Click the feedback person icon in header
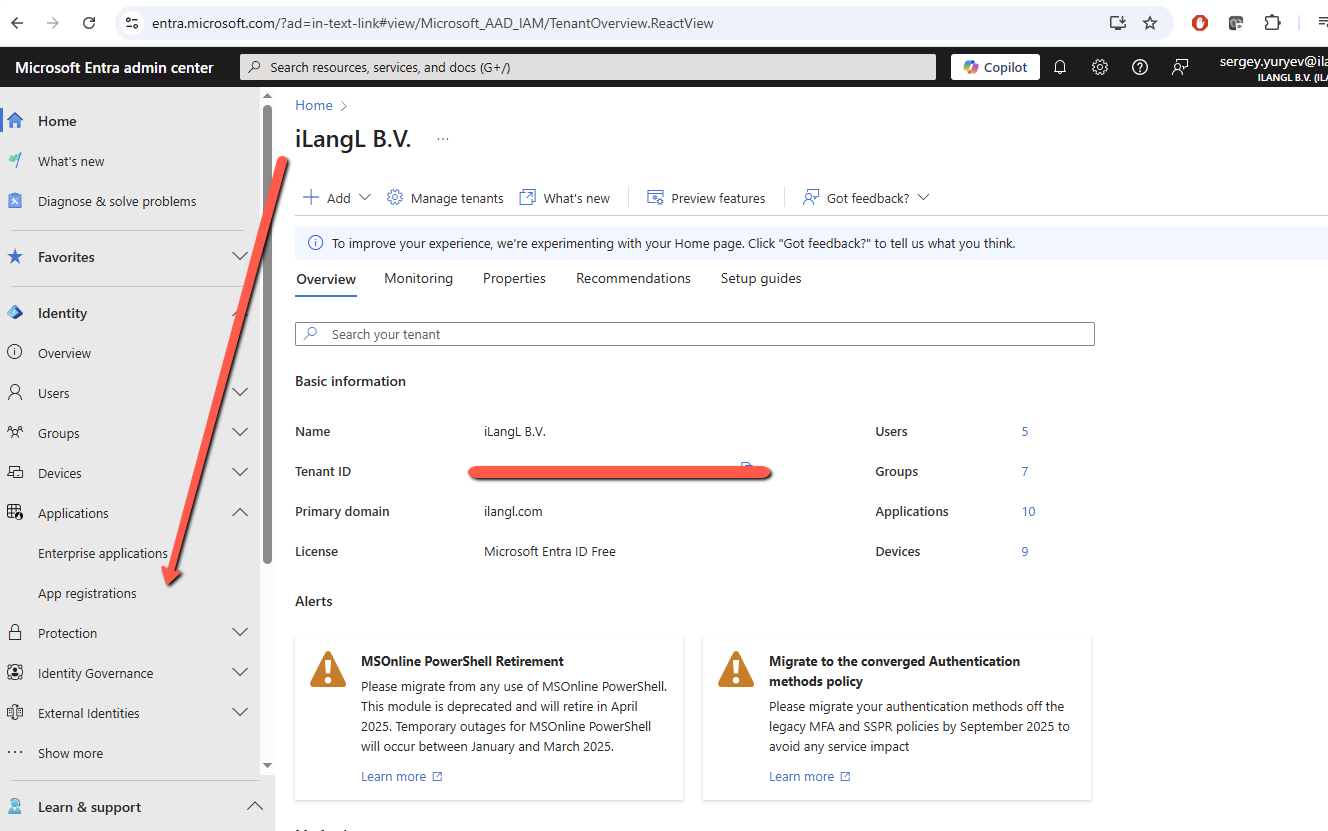The height and width of the screenshot is (831, 1328). coord(1180,67)
